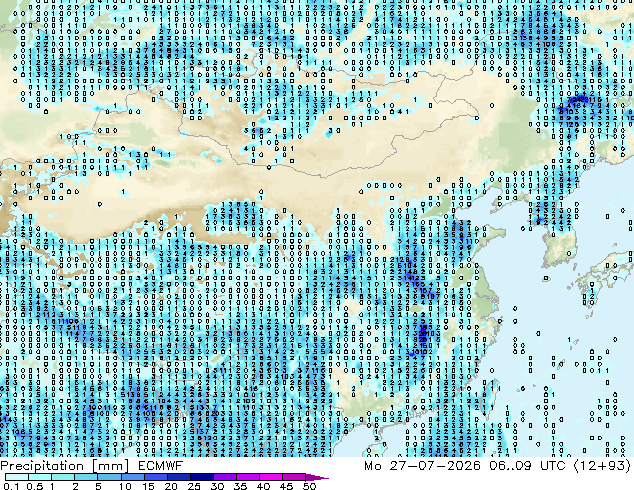
Task: Click the '(12+93)' forecast run text
Action: (602, 466)
